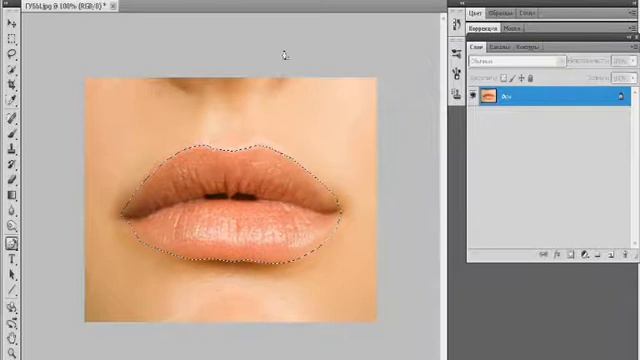This screenshot has height=360, width=640.
Task: Open the layer opacity slider arrow
Action: pos(633,61)
